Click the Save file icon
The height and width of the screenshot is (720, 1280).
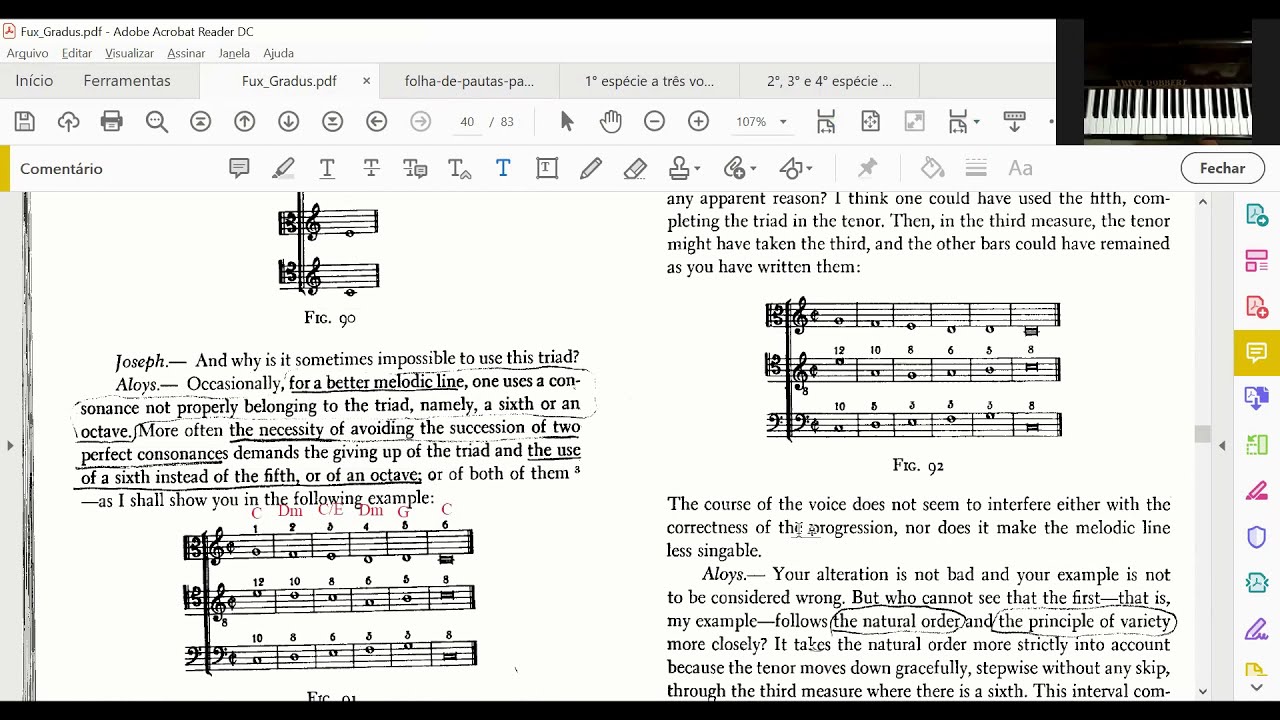coord(25,122)
